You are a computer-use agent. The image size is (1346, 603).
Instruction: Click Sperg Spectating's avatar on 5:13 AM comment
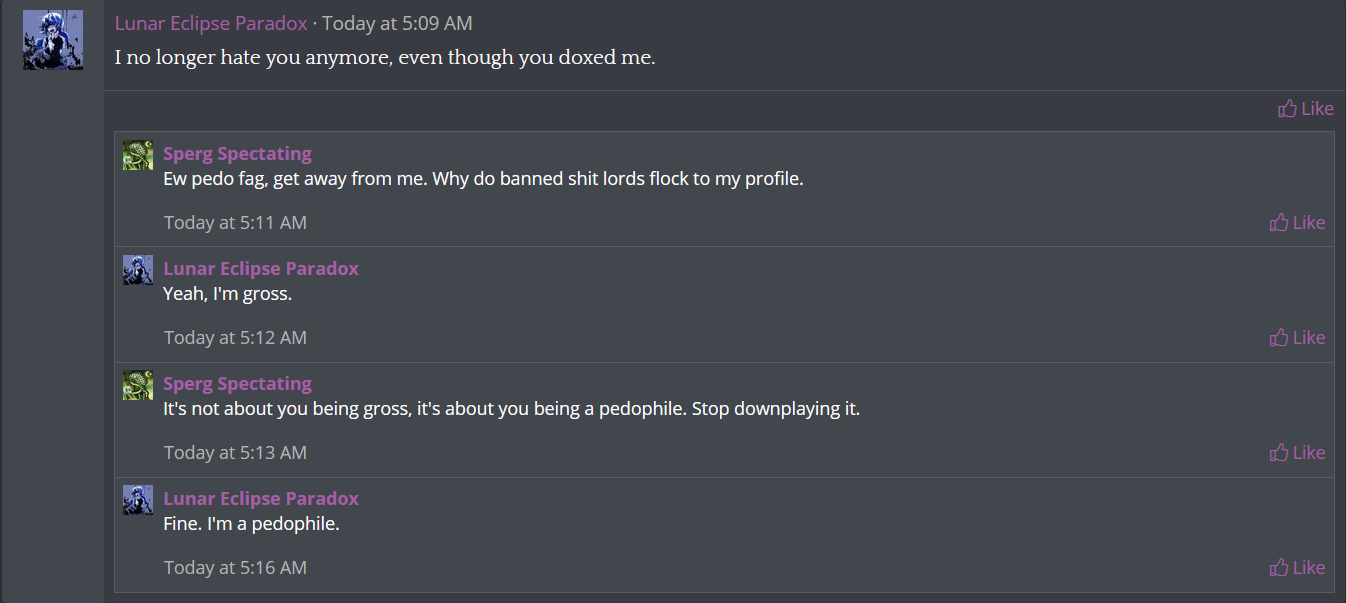(x=138, y=385)
